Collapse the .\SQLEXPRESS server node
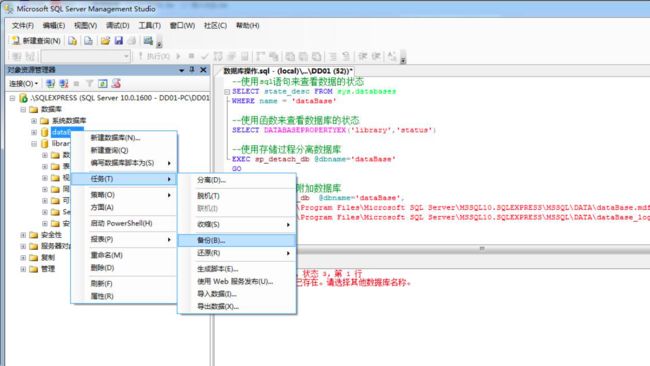 point(12,98)
